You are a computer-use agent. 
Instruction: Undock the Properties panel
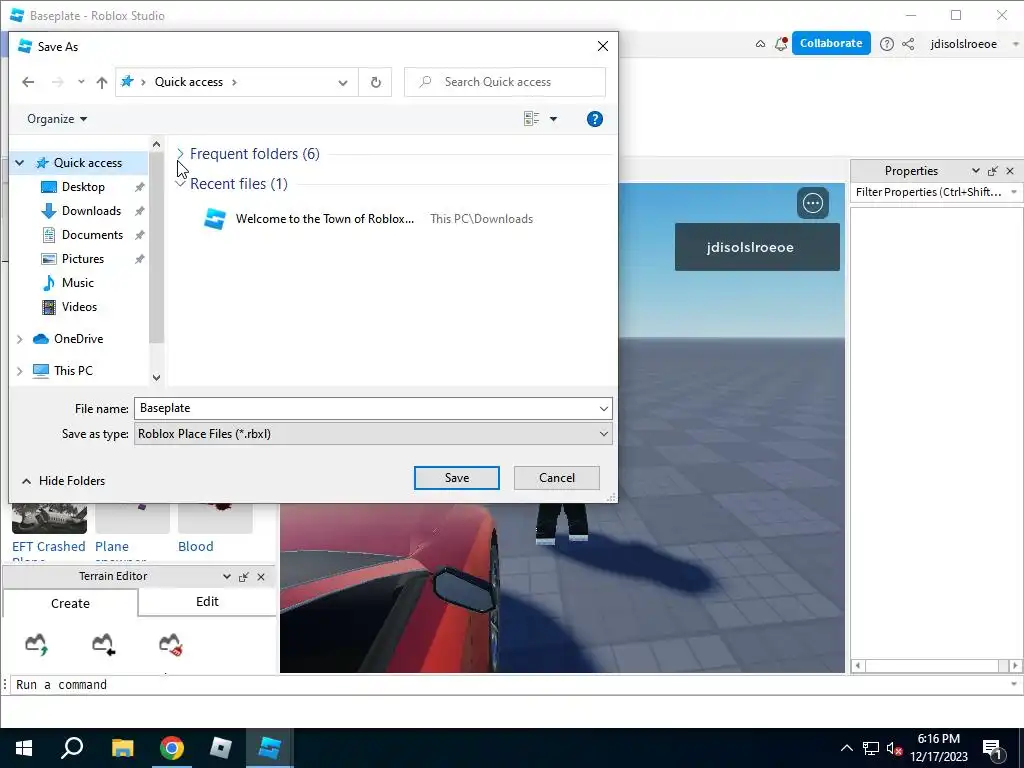point(993,171)
